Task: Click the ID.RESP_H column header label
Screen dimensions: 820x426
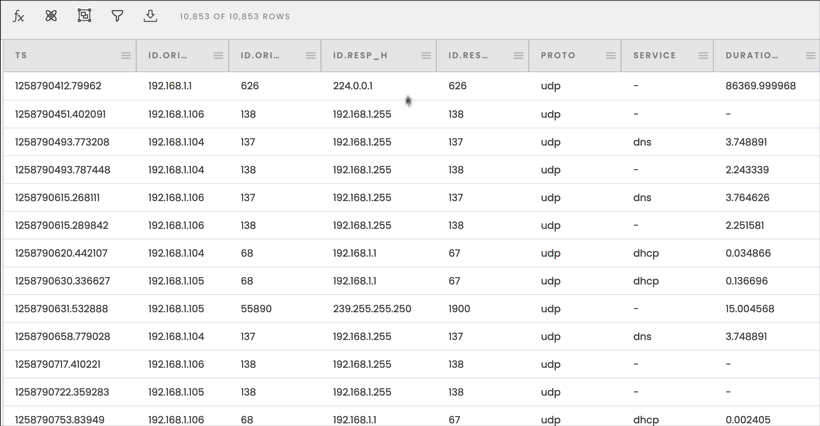Action: click(360, 56)
